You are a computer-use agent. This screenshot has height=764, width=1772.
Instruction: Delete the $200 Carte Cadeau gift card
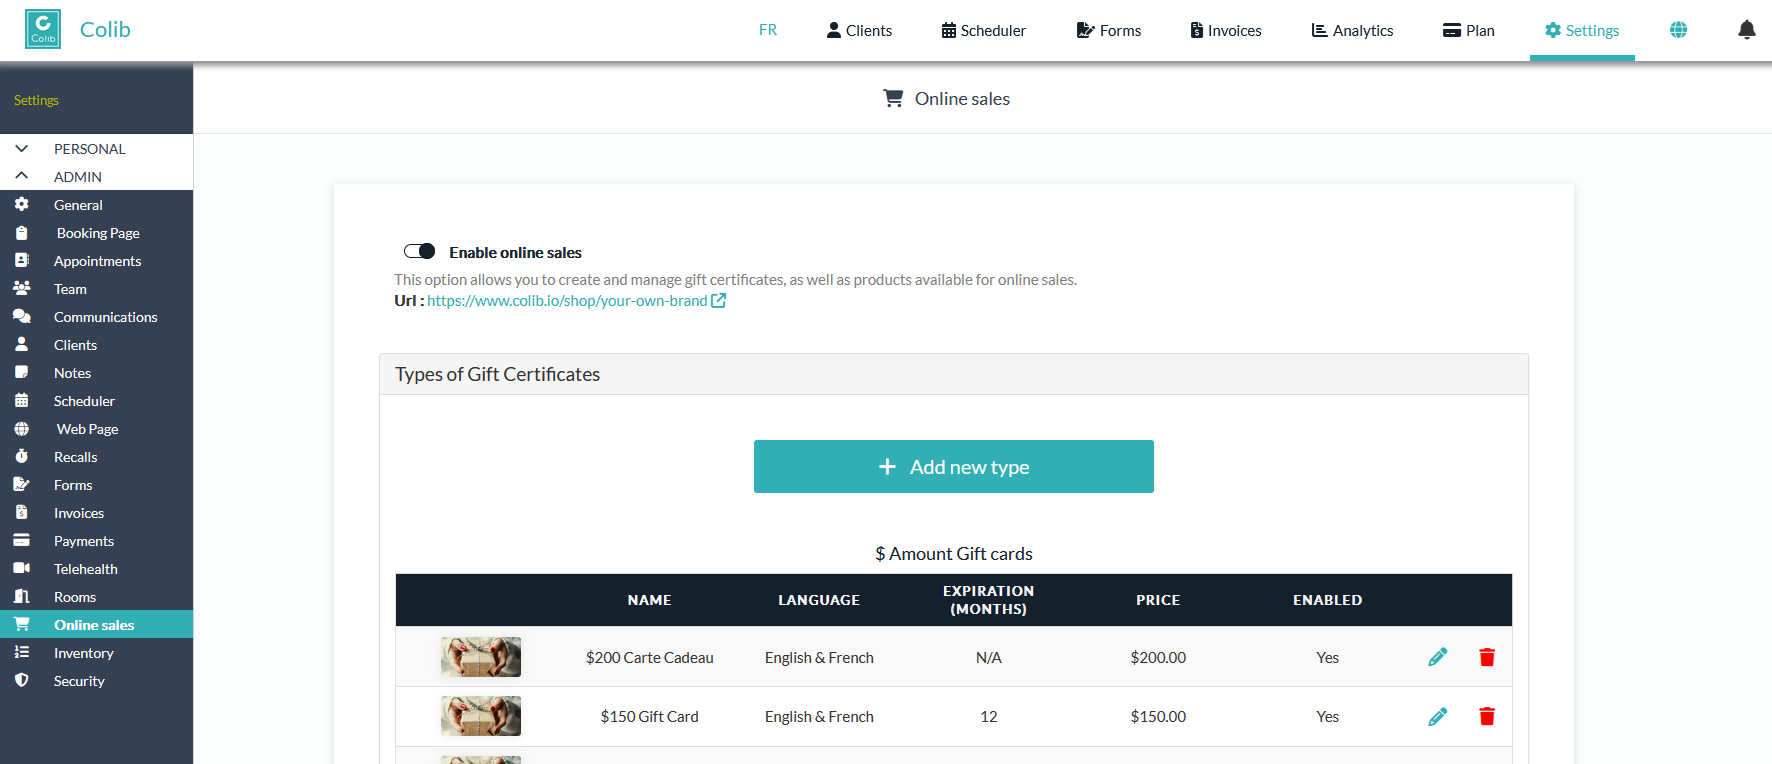[x=1487, y=657]
